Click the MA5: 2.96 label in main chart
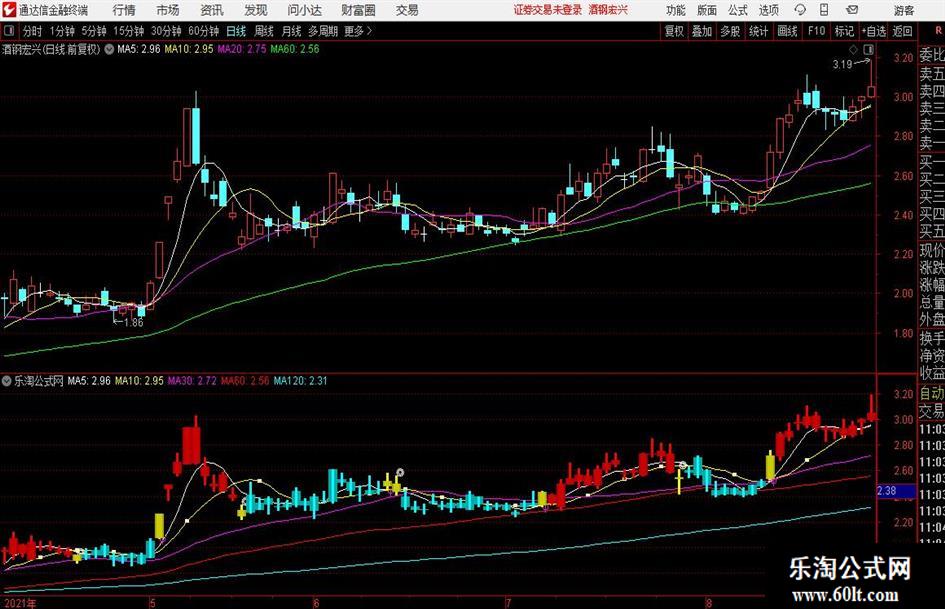The width and height of the screenshot is (945, 609). pos(139,49)
